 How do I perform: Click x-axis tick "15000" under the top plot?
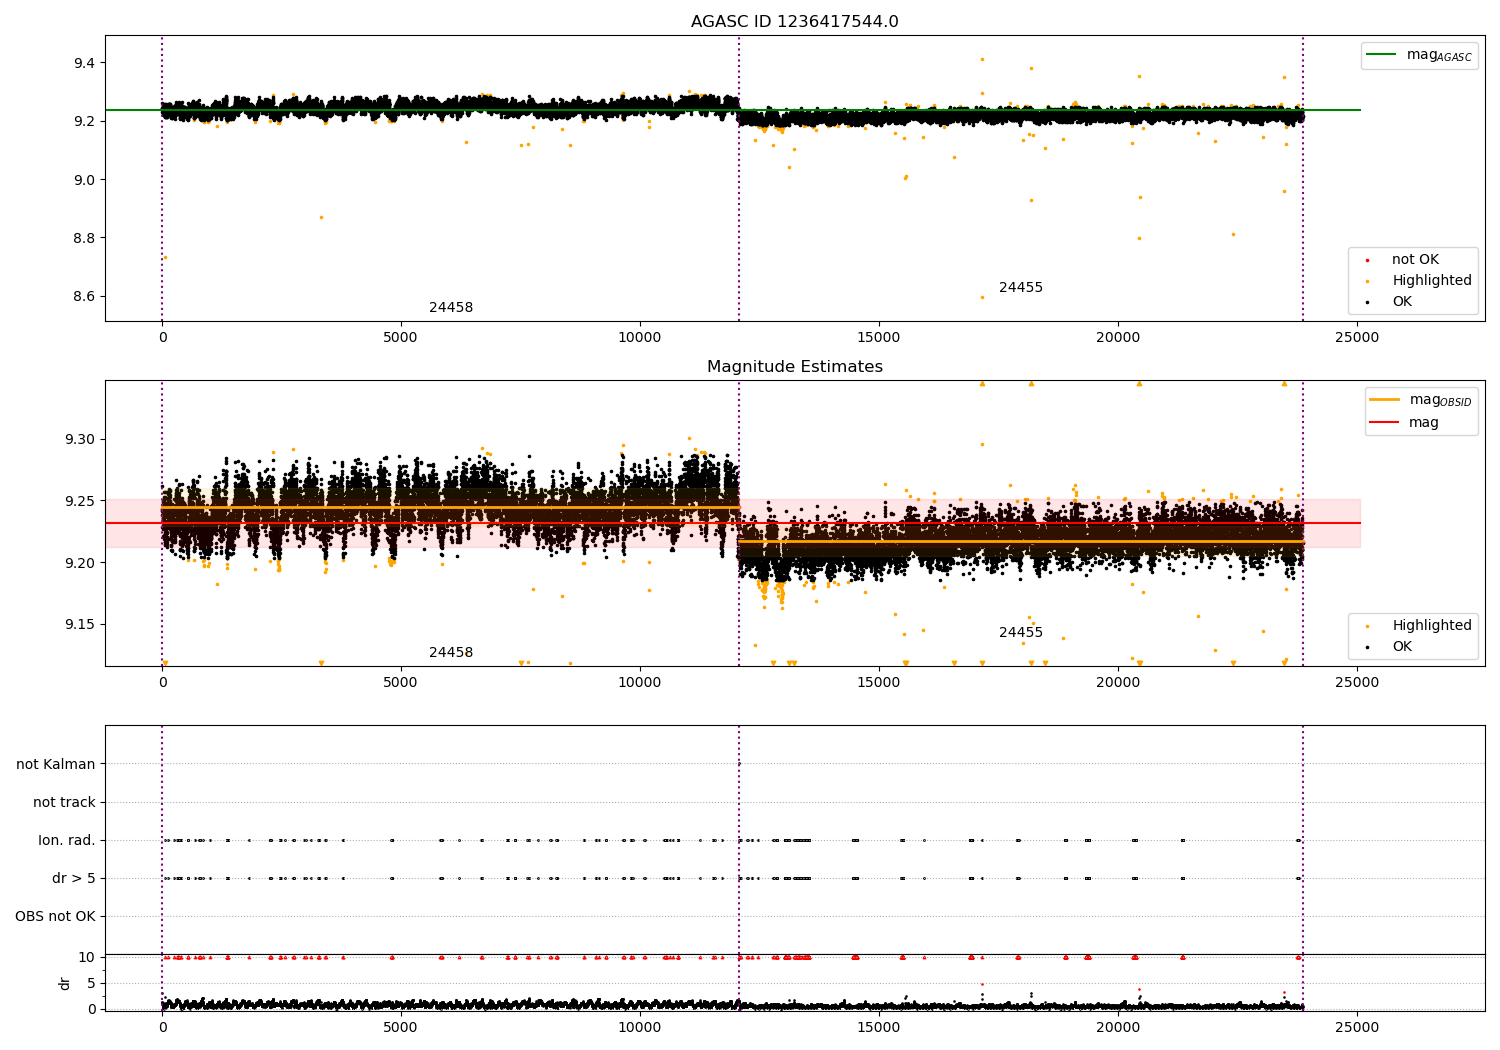click(x=878, y=338)
